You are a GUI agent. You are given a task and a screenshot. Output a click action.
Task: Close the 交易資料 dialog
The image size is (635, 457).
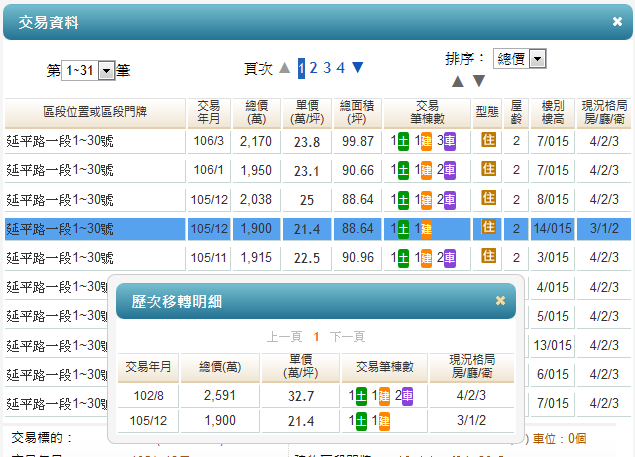(617, 21)
